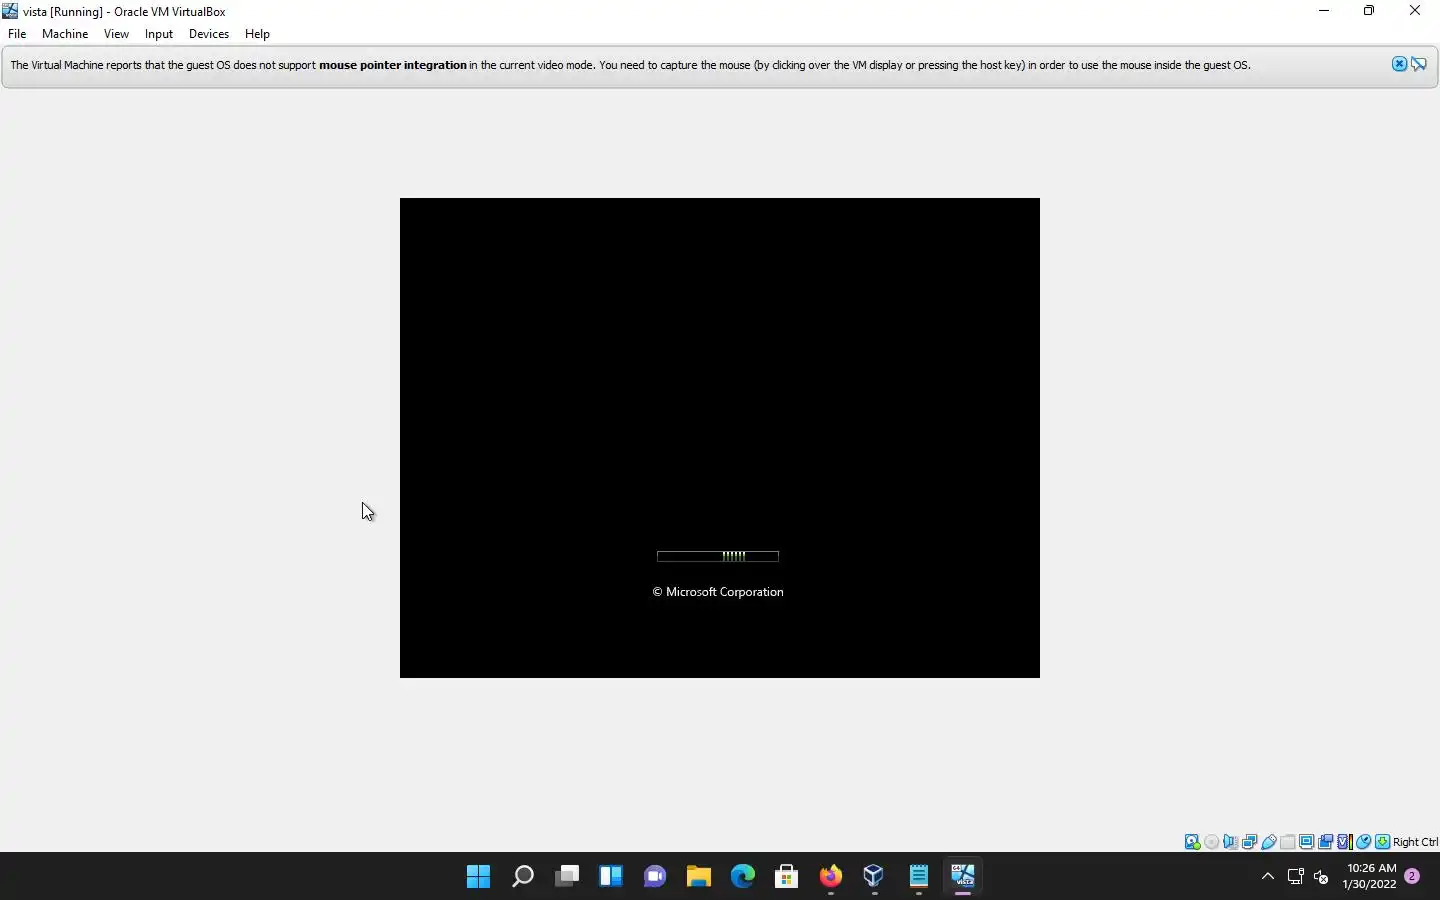Viewport: 1440px width, 900px height.
Task: Open the File menu
Action: (17, 34)
